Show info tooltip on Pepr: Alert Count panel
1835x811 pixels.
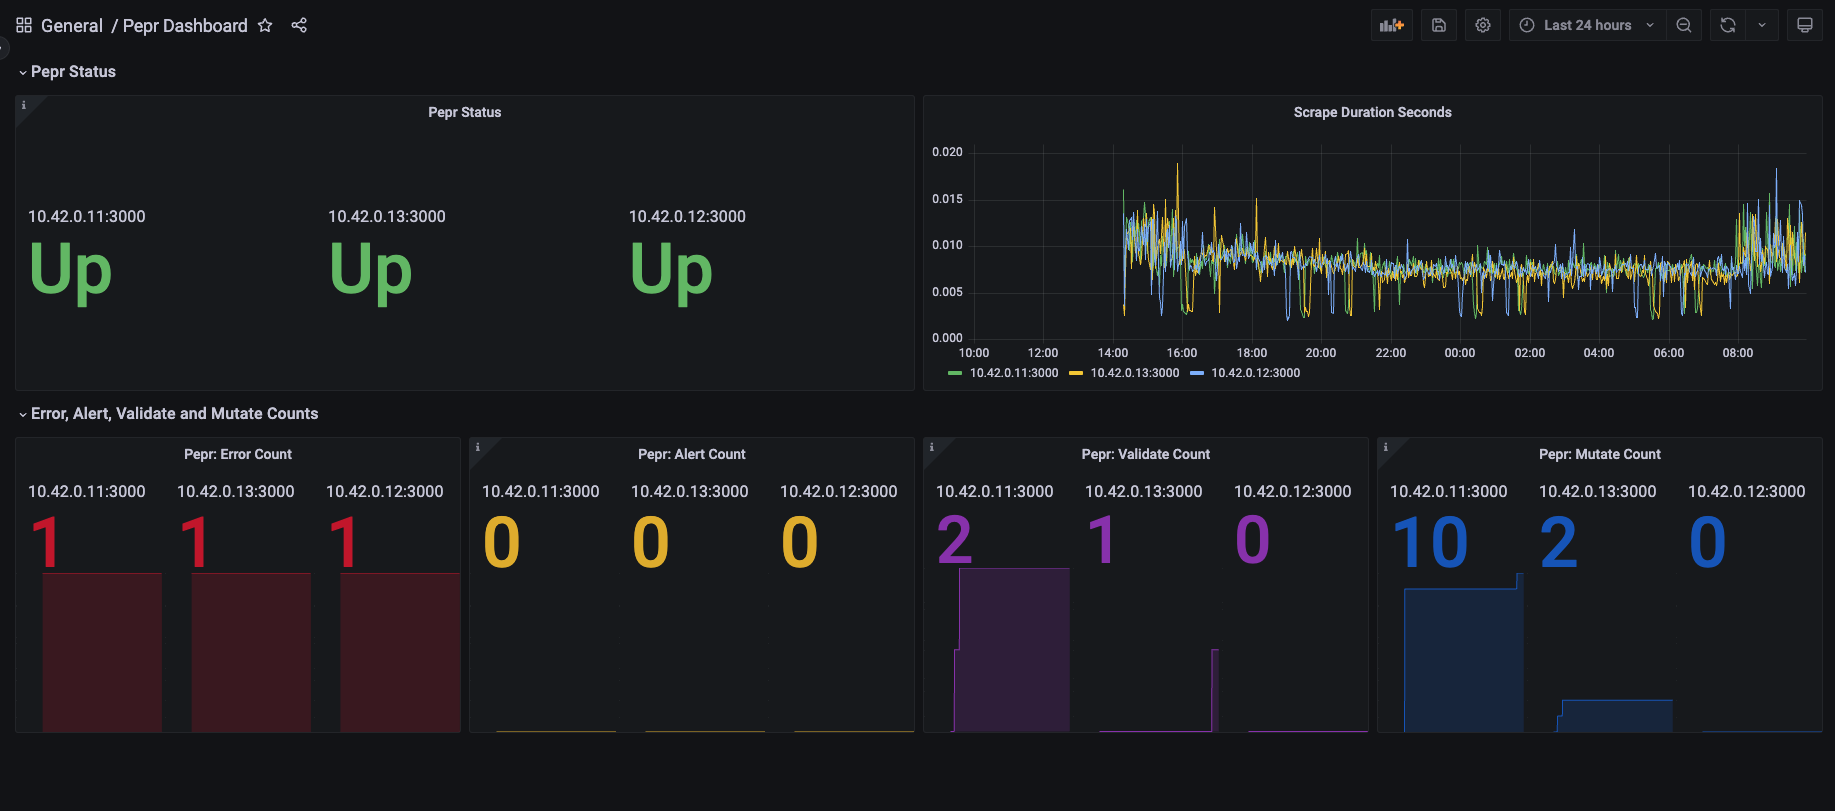(478, 447)
